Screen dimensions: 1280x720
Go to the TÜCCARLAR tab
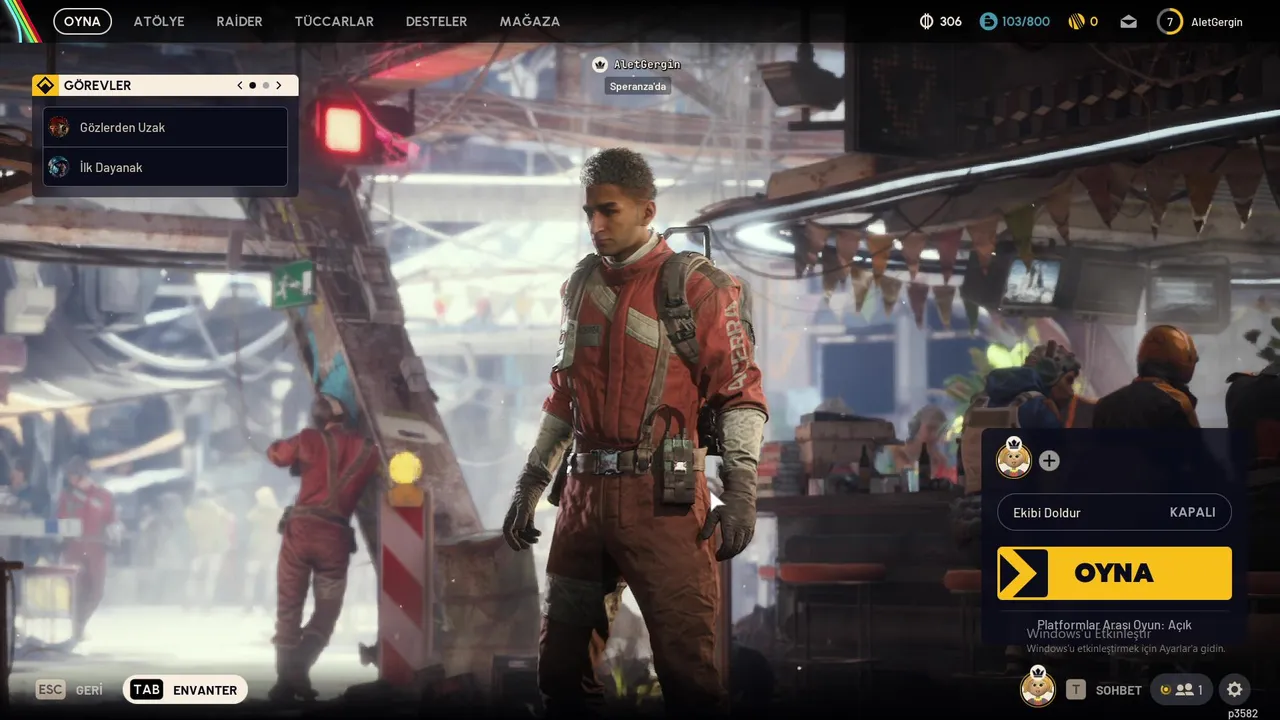click(x=334, y=21)
